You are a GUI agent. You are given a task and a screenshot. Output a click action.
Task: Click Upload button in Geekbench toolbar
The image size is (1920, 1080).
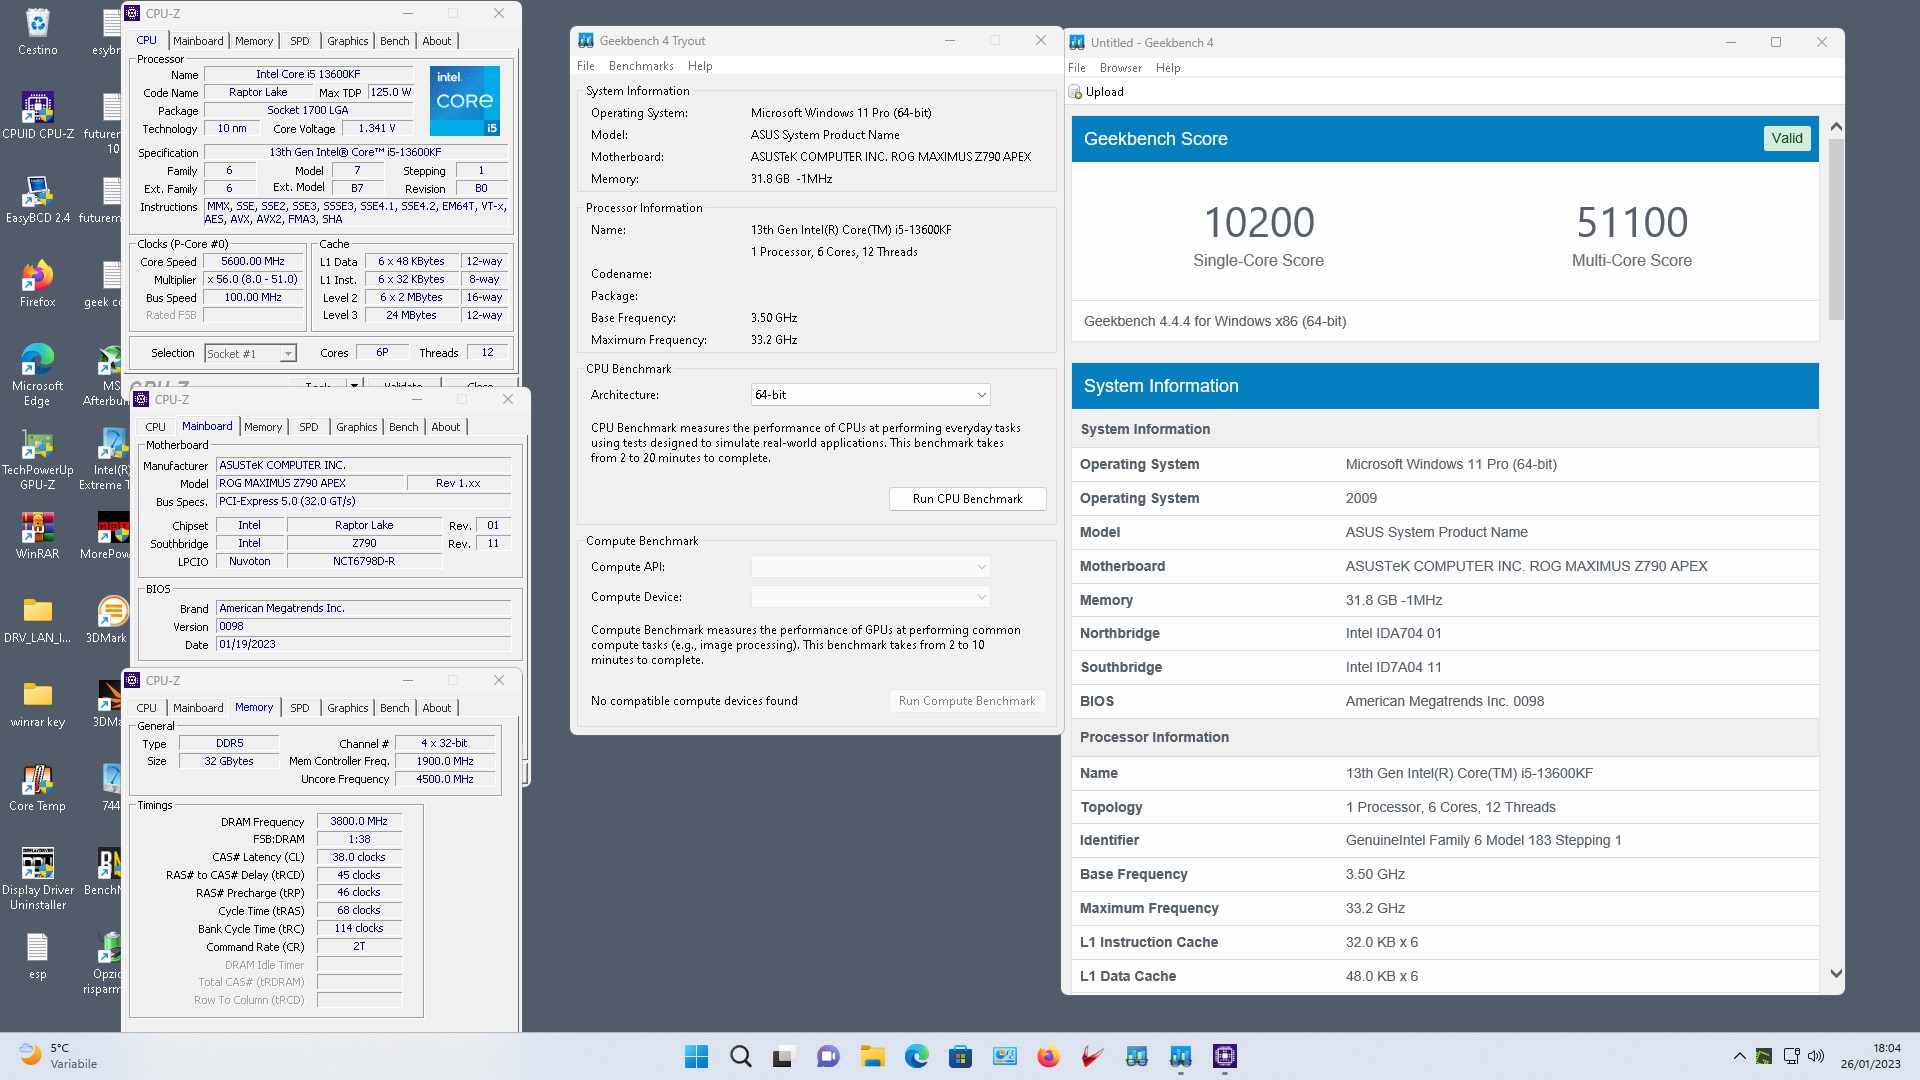point(1096,92)
